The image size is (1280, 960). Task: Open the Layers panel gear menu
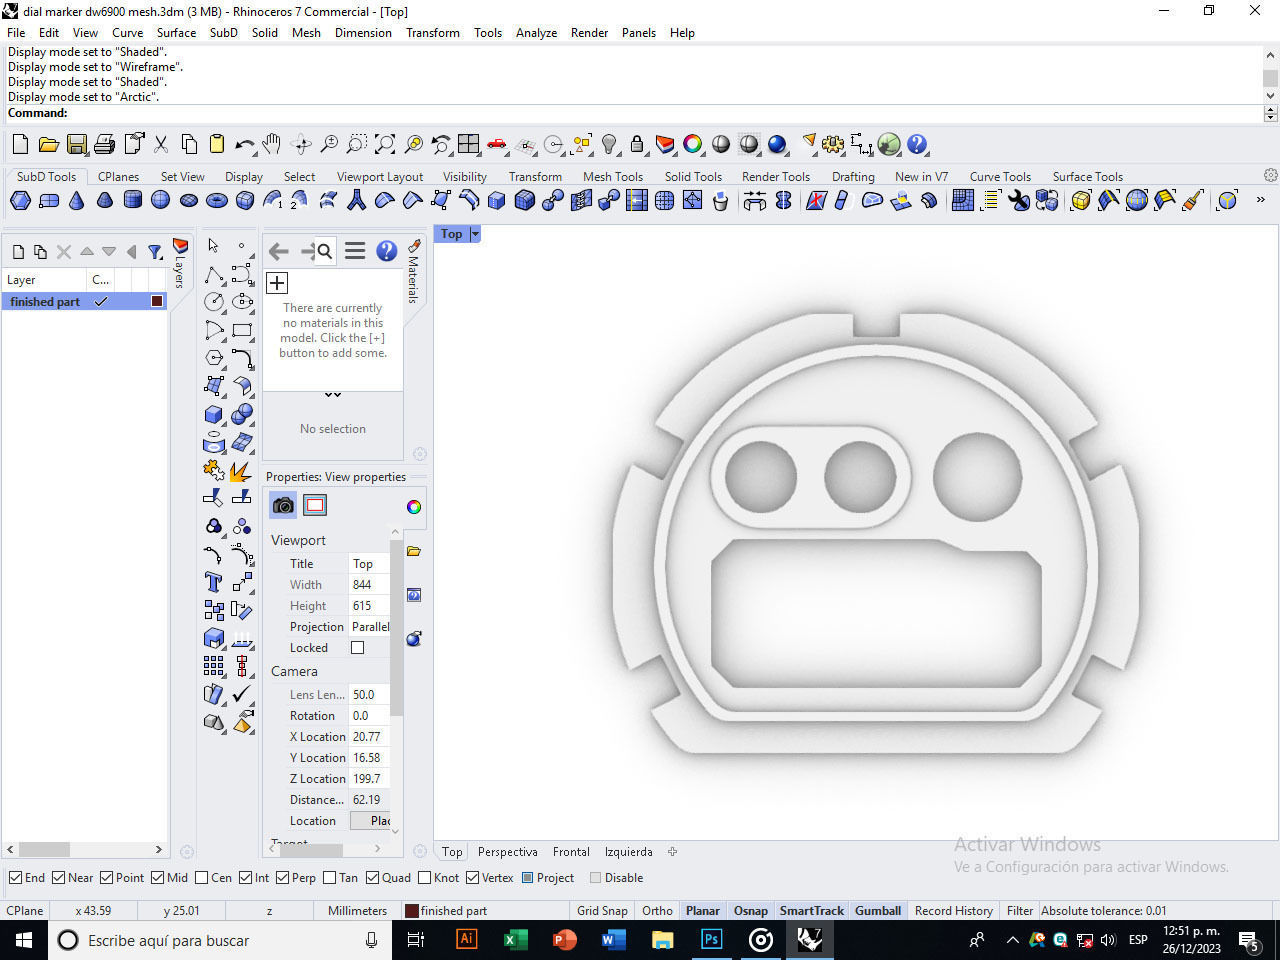(x=186, y=852)
